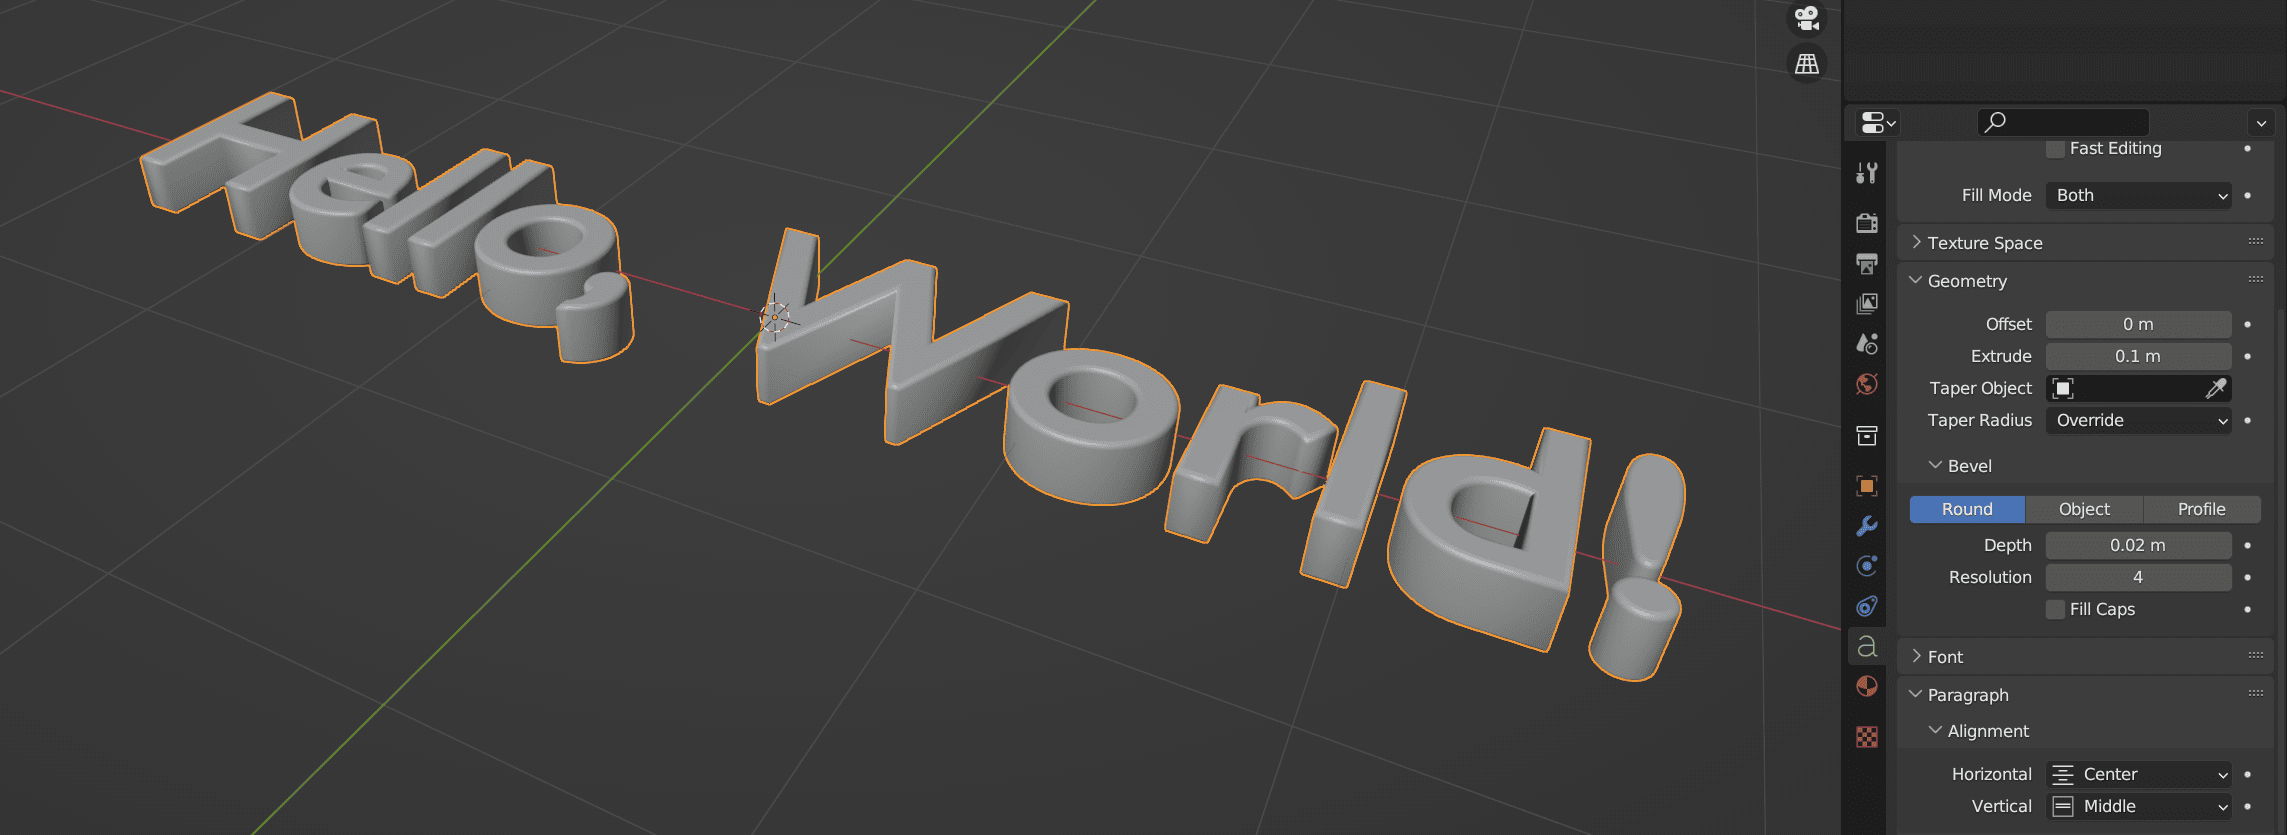Open the Object Data font tab
The image size is (2287, 835).
(1866, 646)
